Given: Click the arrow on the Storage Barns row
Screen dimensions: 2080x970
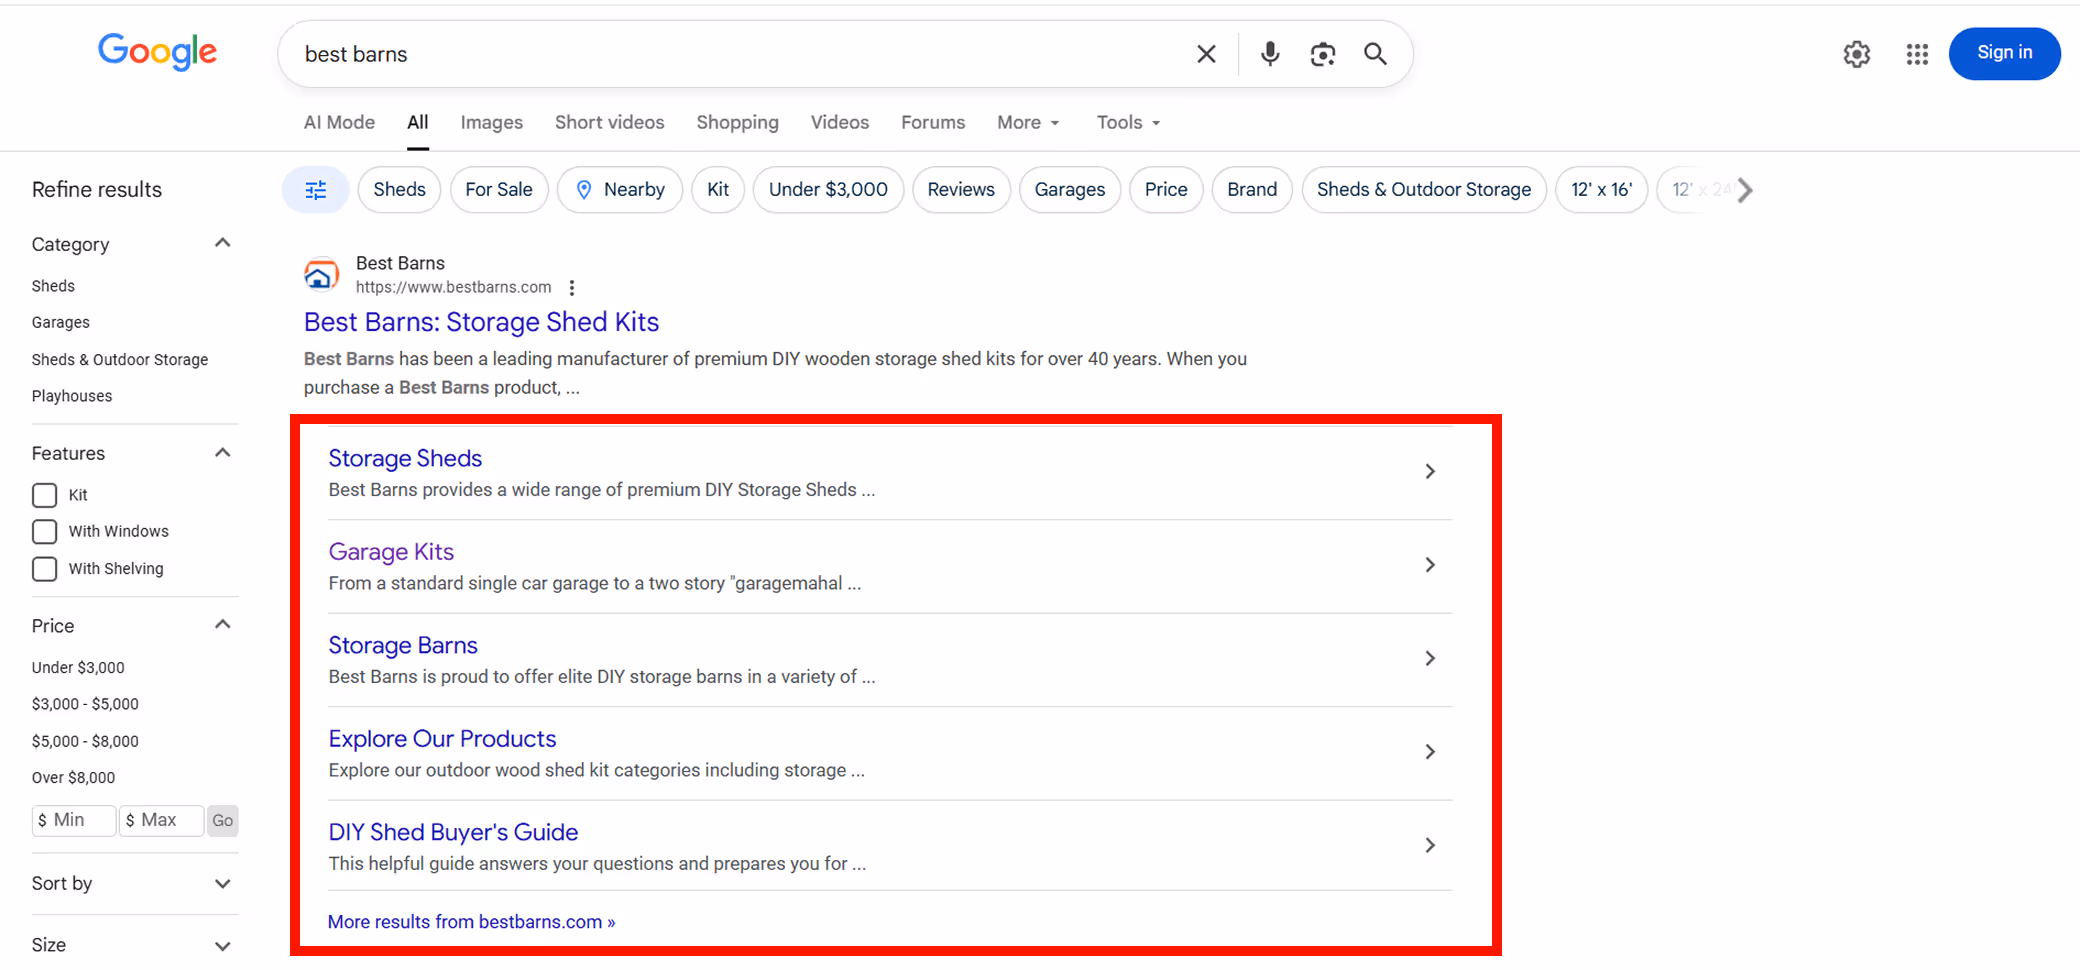Looking at the screenshot, I should coord(1430,658).
